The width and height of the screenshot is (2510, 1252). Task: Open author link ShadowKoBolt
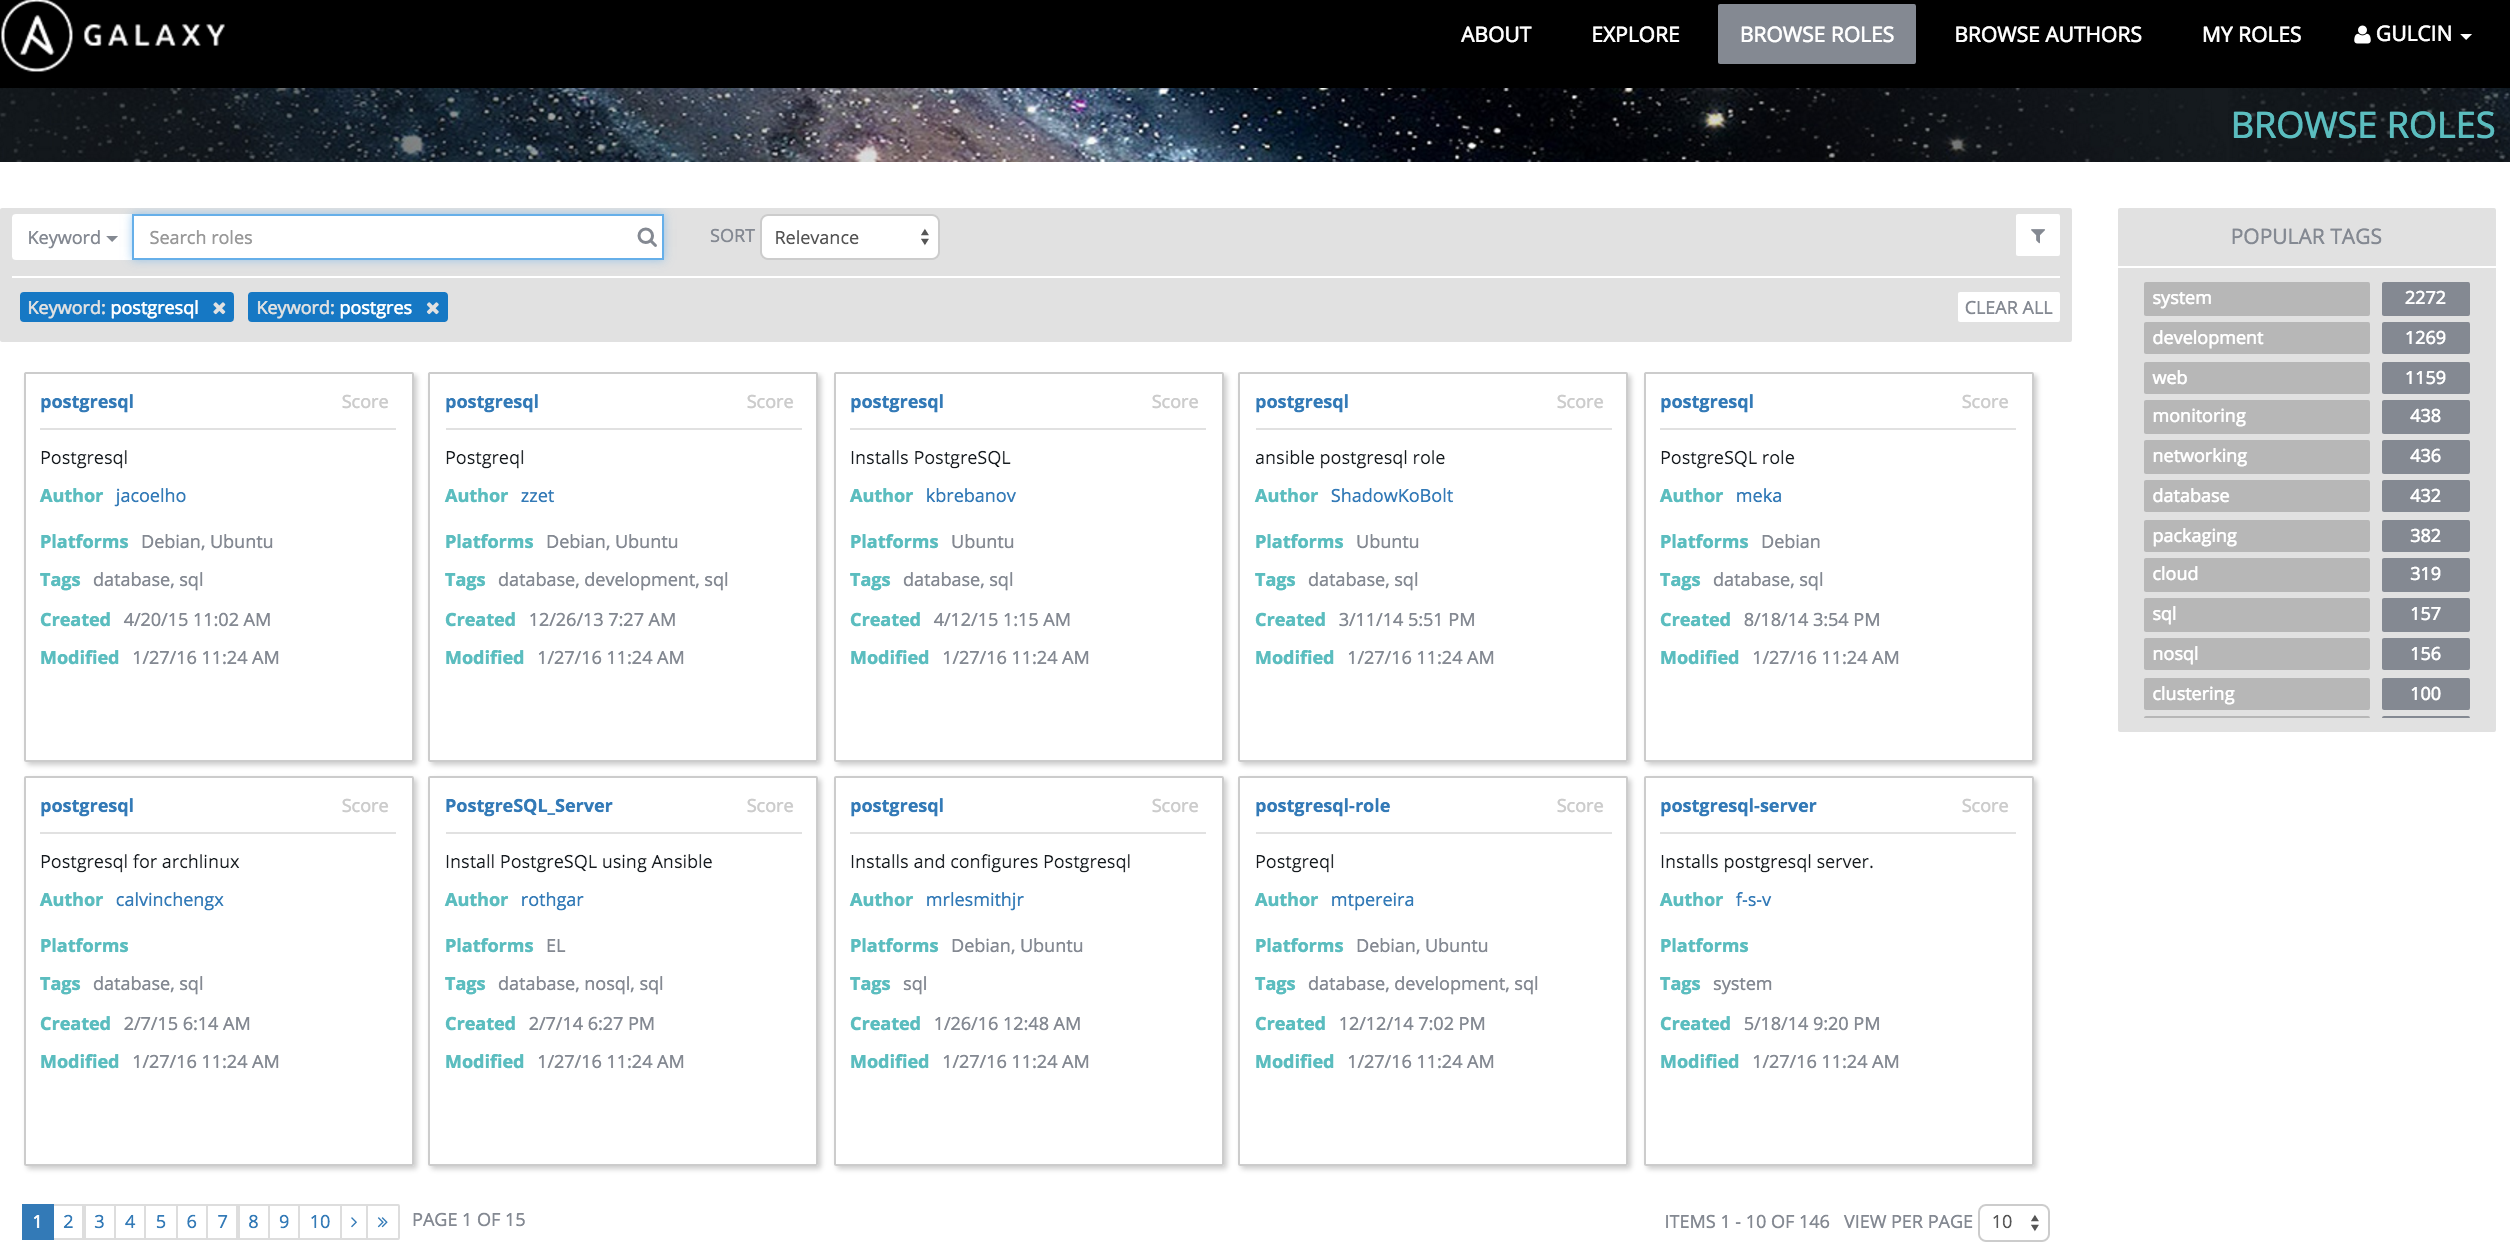(x=1391, y=495)
